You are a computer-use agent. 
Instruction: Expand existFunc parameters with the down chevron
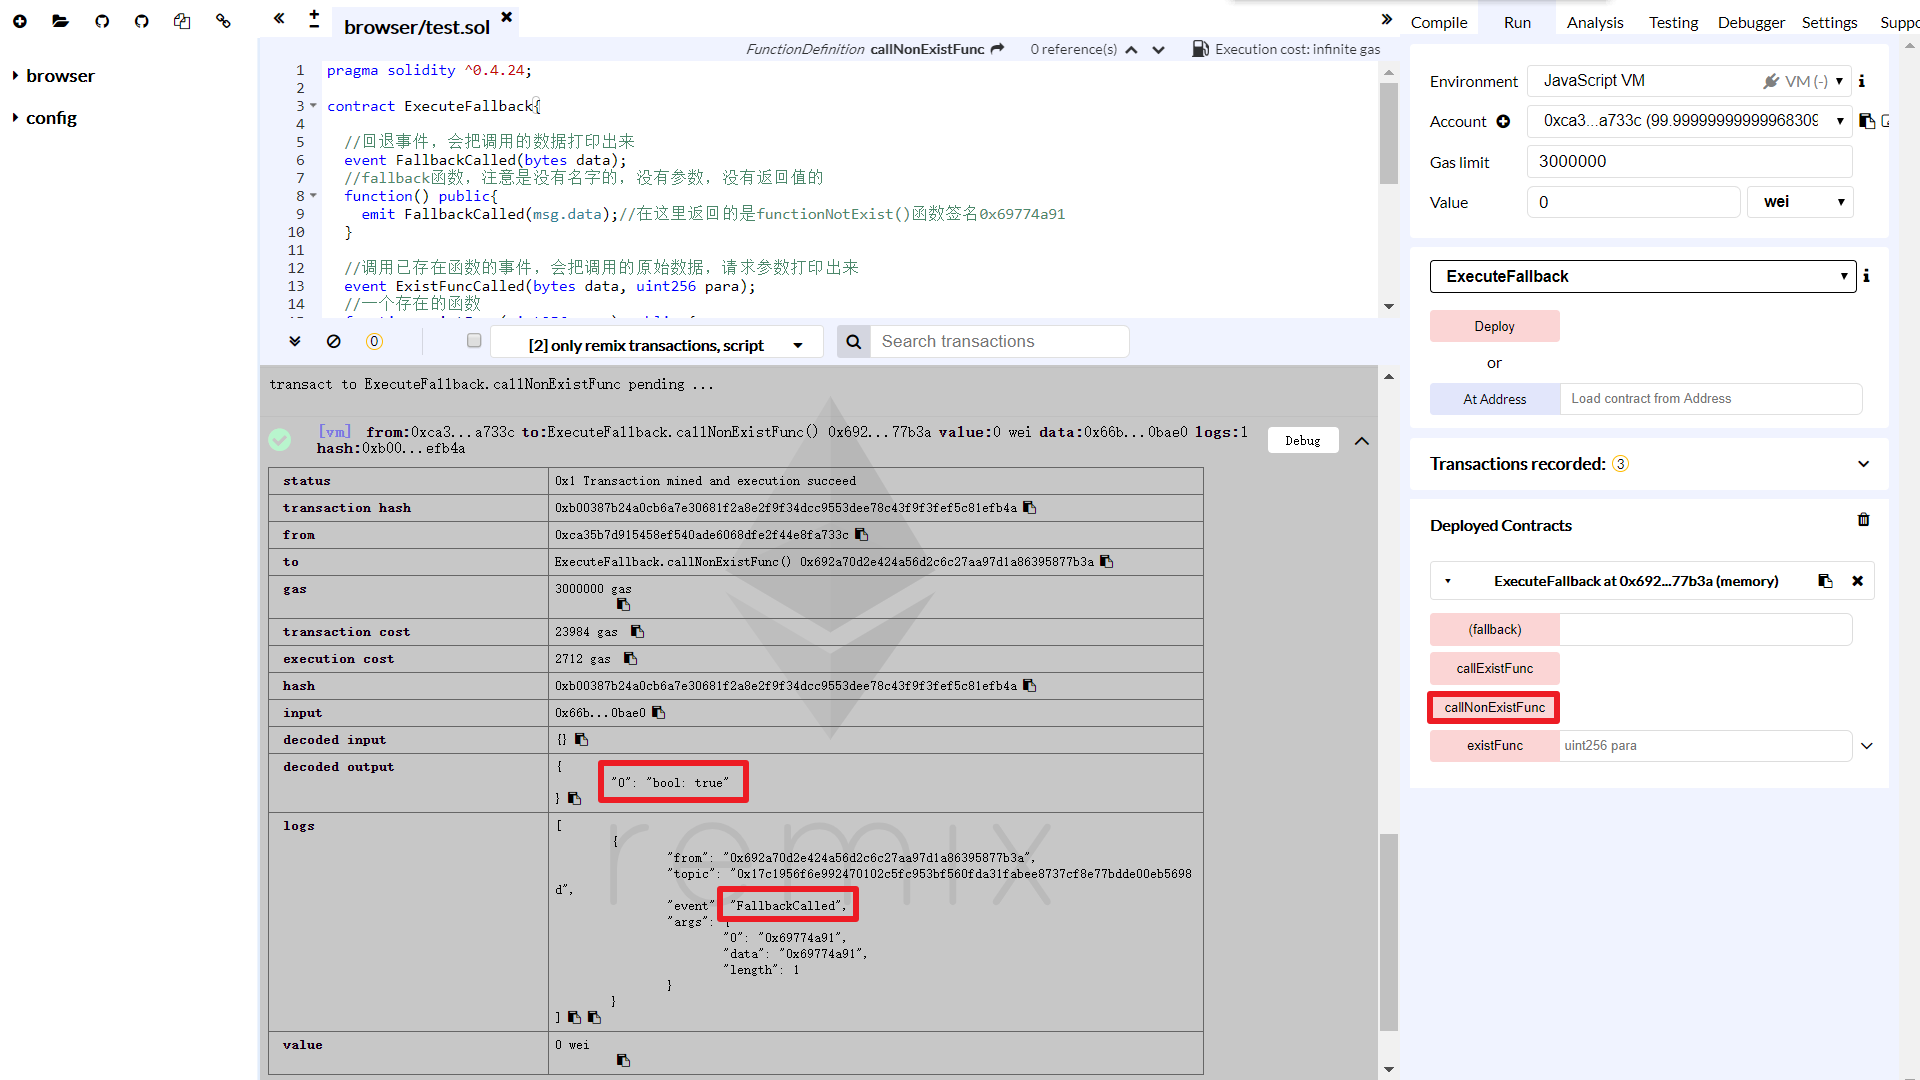[1866, 746]
